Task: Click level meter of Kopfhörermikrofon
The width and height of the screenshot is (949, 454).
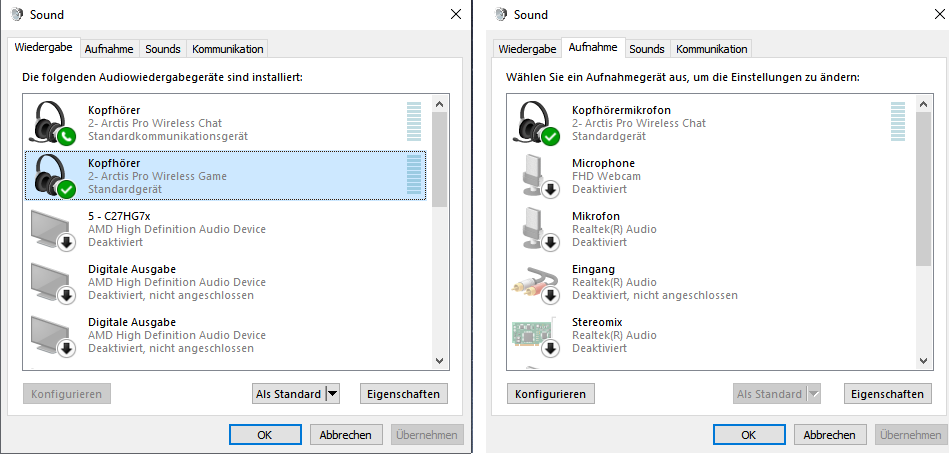Action: (x=898, y=122)
